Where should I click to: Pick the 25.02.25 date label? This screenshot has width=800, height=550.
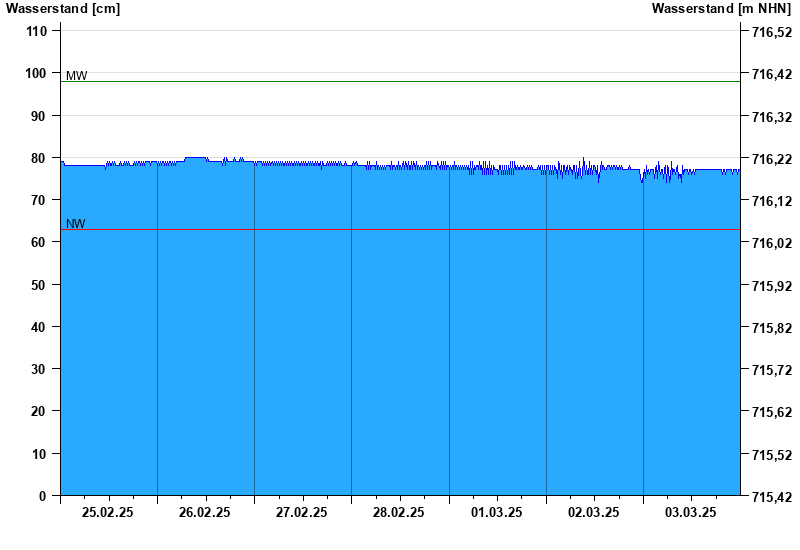(108, 512)
